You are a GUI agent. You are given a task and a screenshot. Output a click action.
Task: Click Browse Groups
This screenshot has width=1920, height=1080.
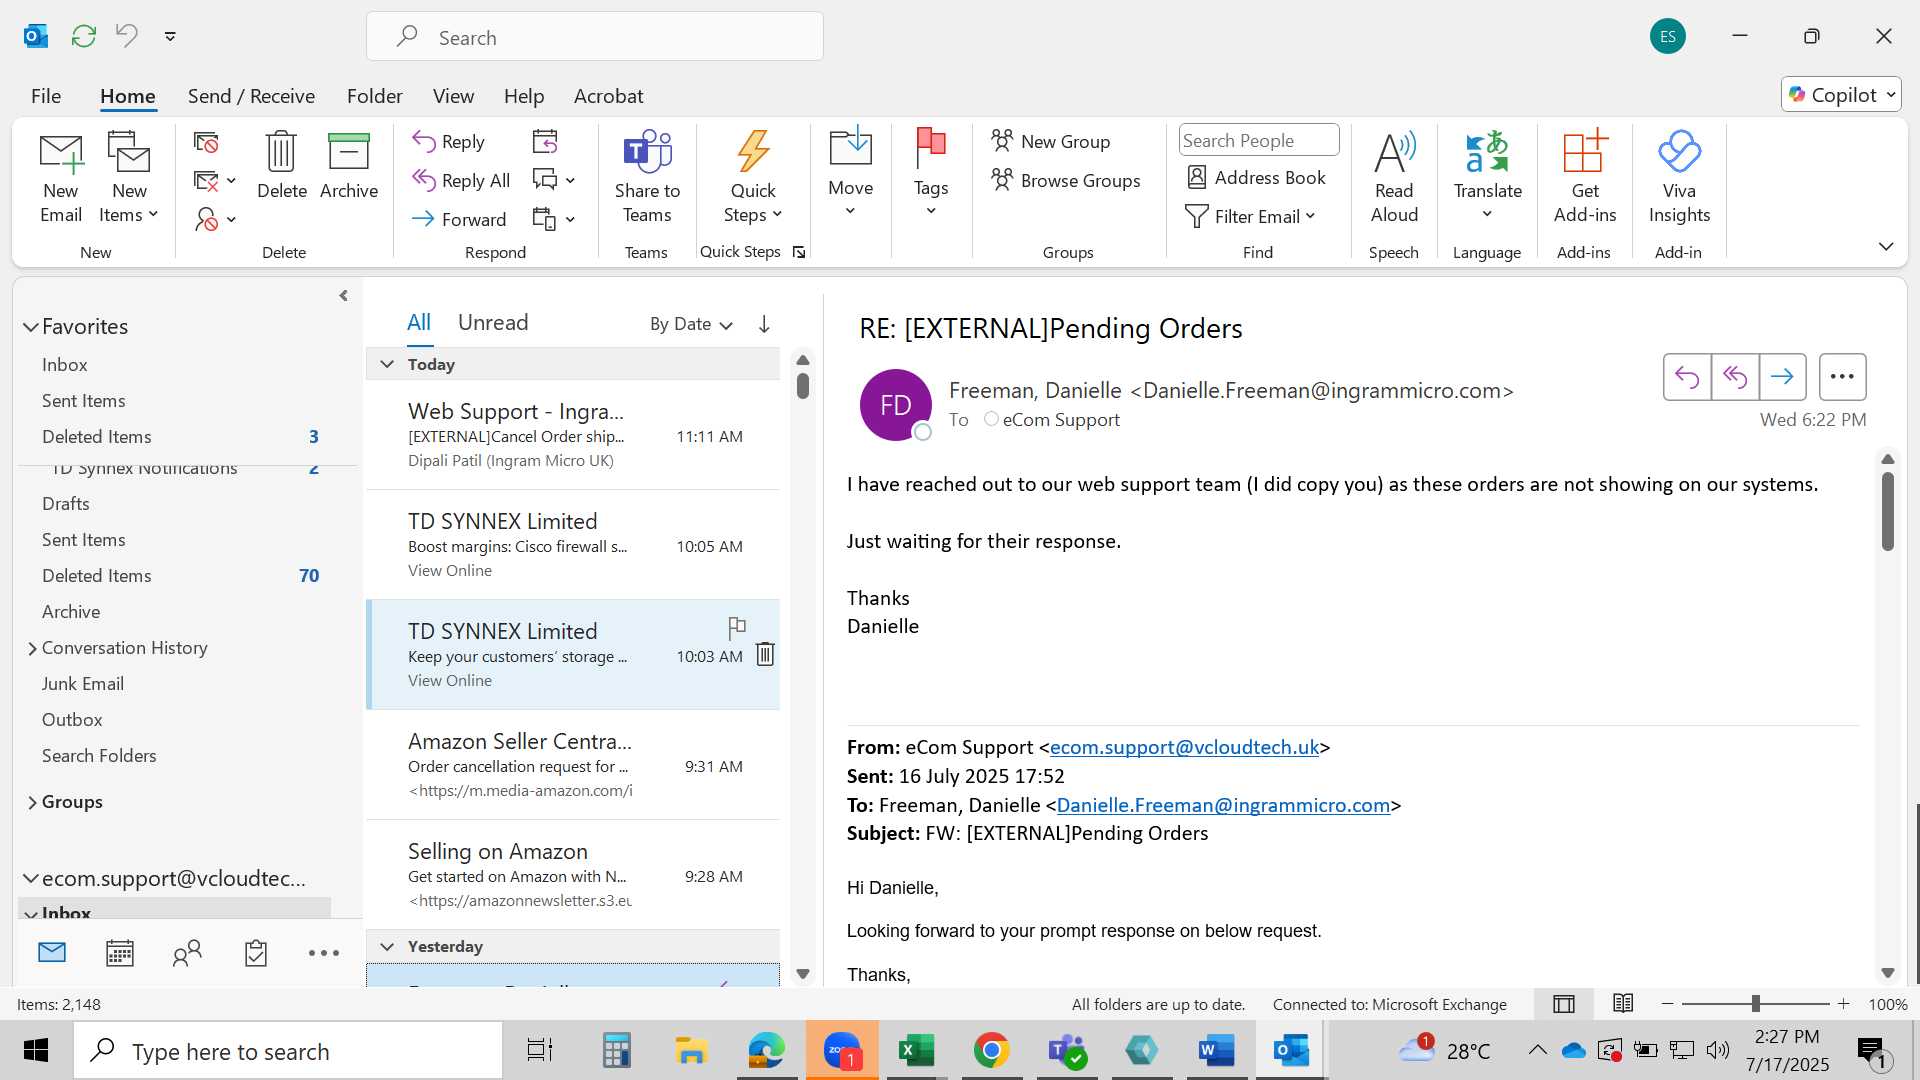[x=1065, y=180]
